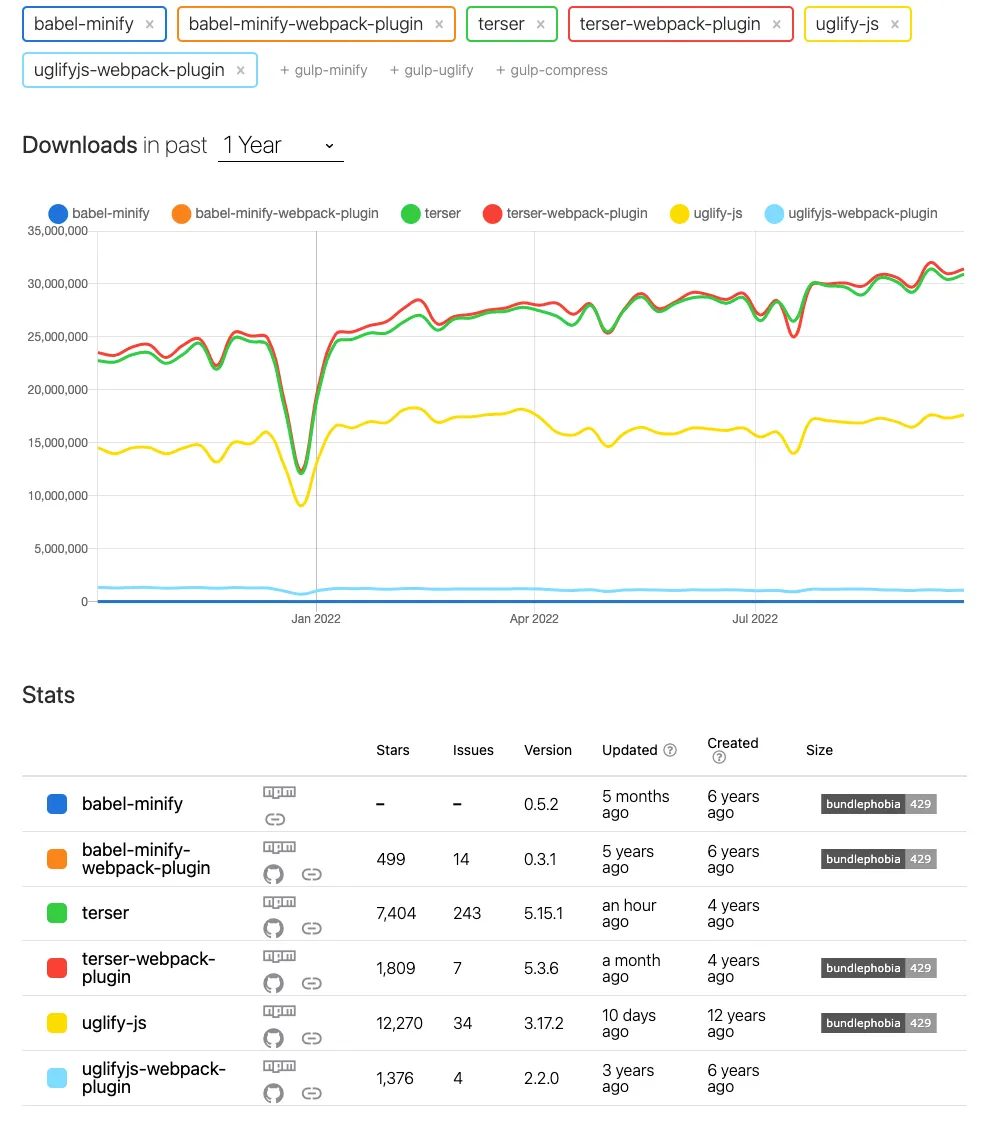Screen dimensions: 998x1126
Task: Add suggested package gulp-minify
Action: click(x=323, y=70)
